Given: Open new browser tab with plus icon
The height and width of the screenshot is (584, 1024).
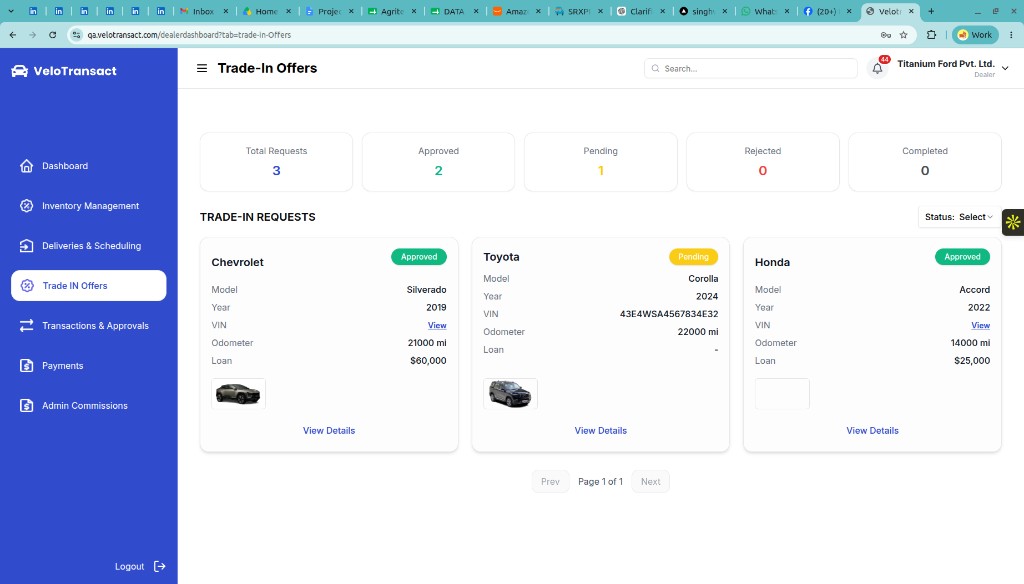Looking at the screenshot, I should click(x=931, y=11).
